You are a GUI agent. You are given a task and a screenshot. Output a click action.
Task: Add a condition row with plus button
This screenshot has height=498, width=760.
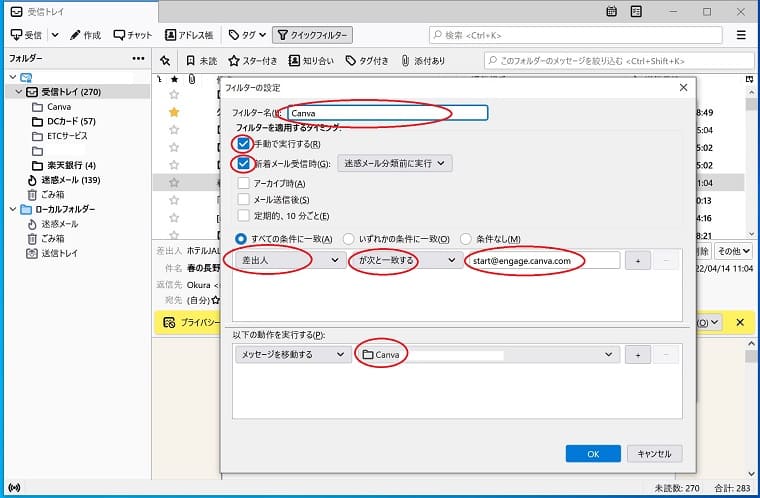coord(637,261)
